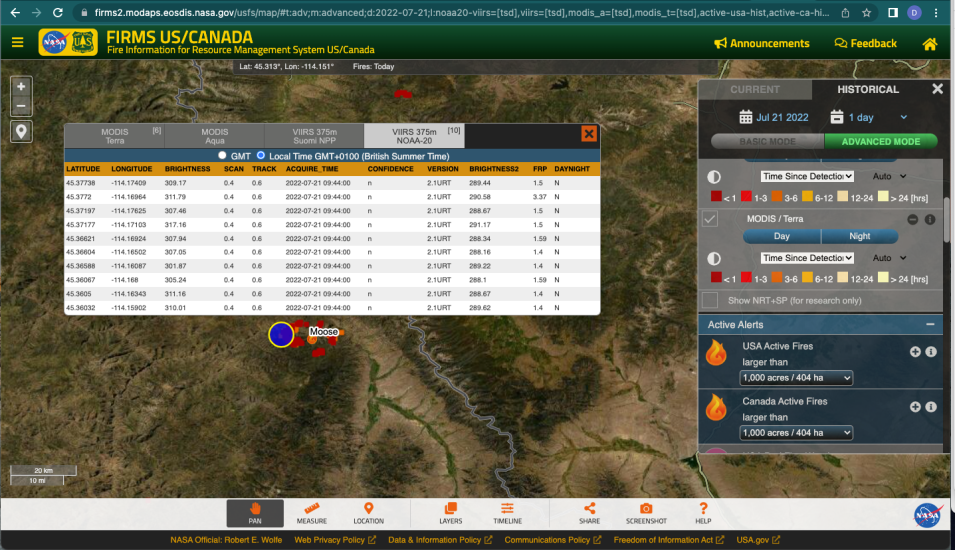The image size is (955, 550).
Task: Open USA.gov link
Action: click(758, 540)
